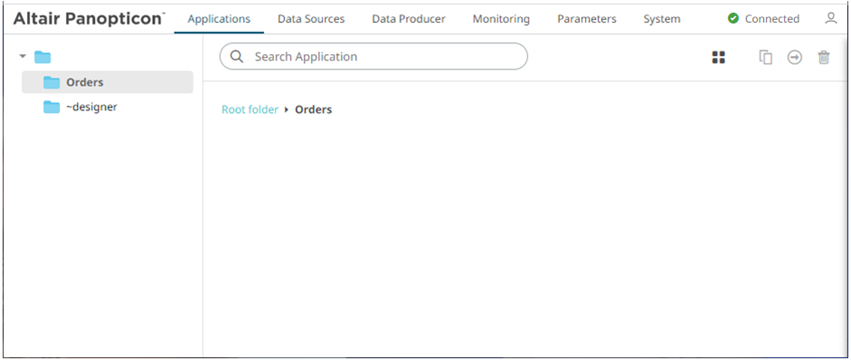Screen dimensions: 851x360
Task: Switch to the Data Producer tab
Action: [x=409, y=19]
